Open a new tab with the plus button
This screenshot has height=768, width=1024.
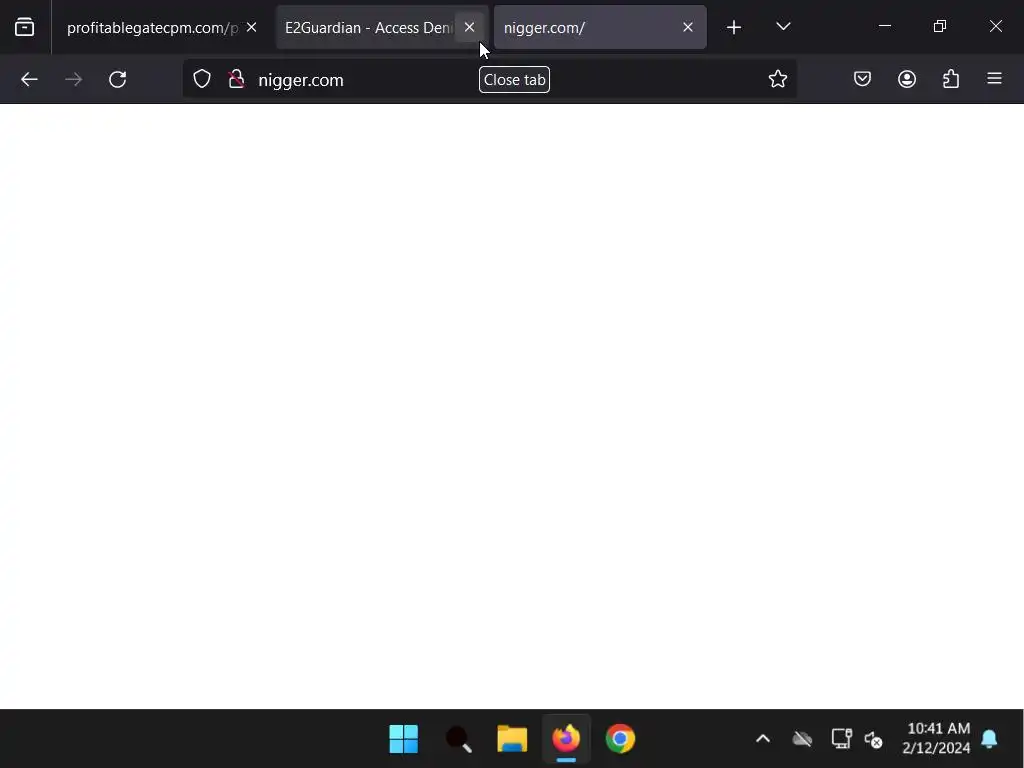[734, 27]
